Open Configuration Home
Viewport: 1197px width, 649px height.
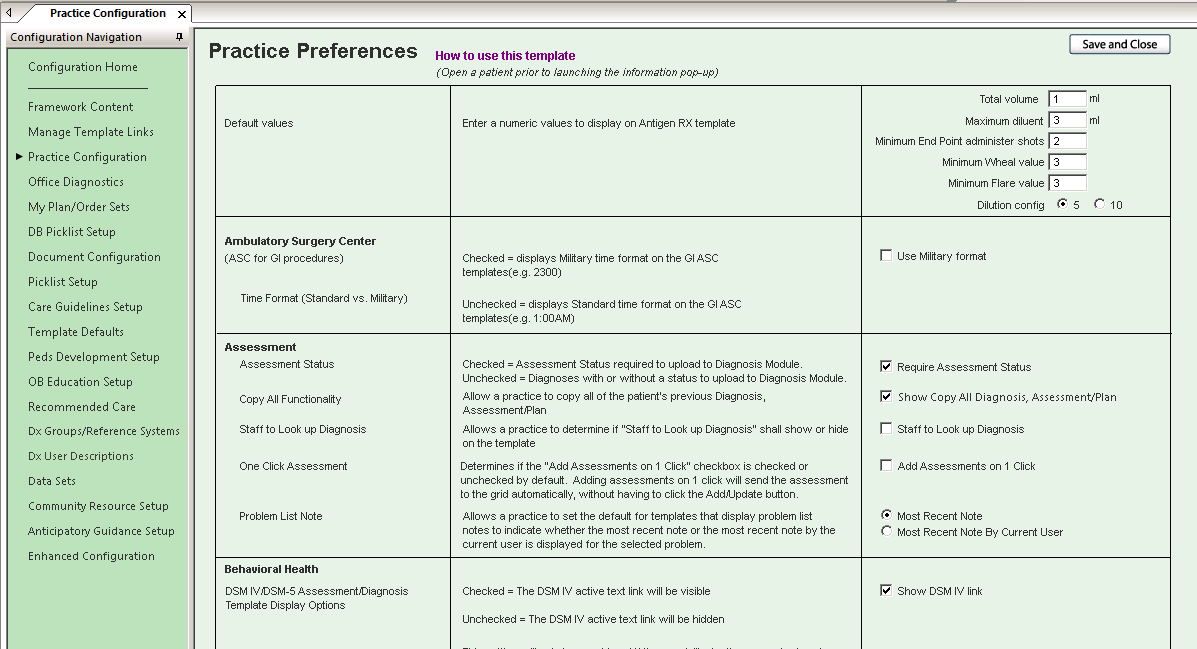(x=83, y=67)
